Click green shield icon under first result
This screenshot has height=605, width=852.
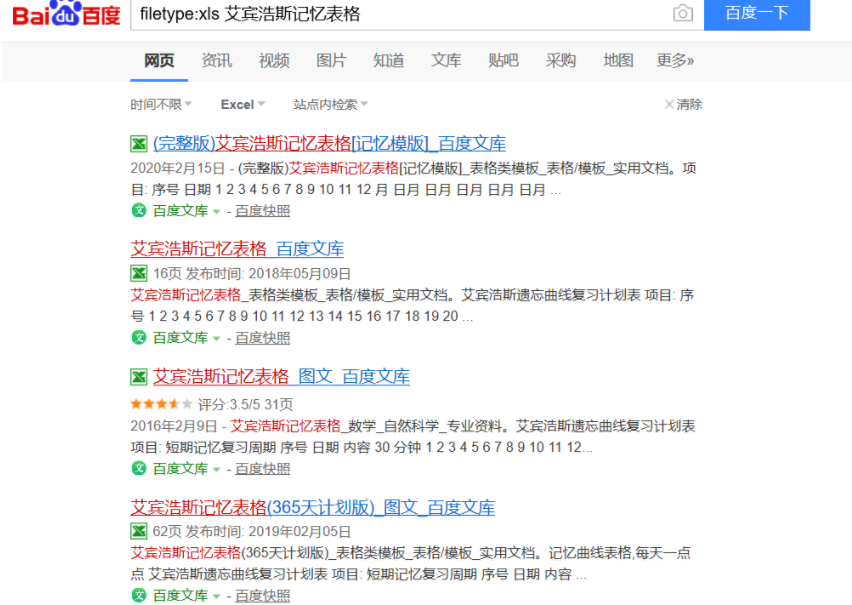(x=139, y=211)
